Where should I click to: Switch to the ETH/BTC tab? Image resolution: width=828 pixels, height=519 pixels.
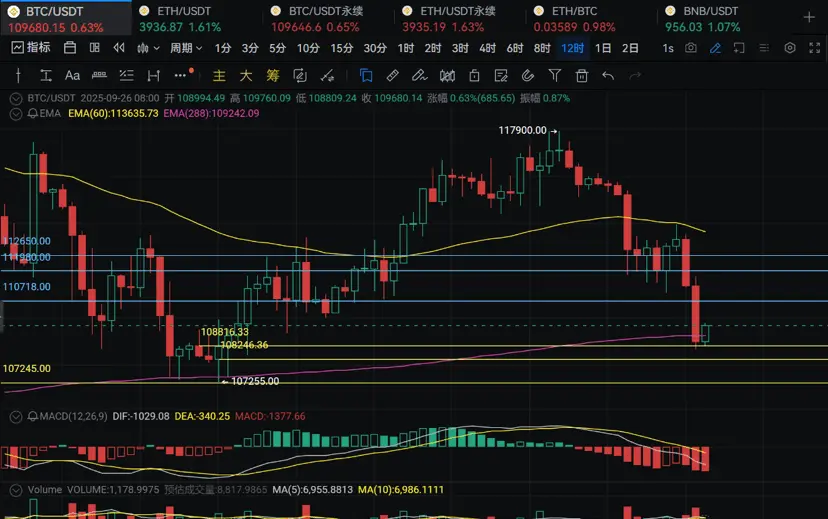pos(591,18)
